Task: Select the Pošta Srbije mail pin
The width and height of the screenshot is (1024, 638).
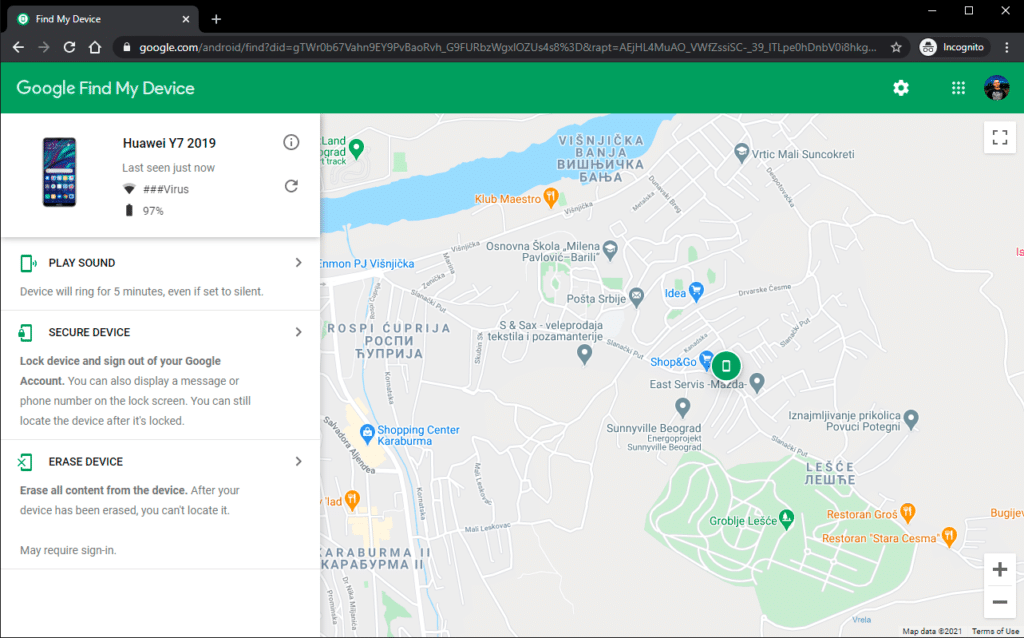Action: point(637,296)
